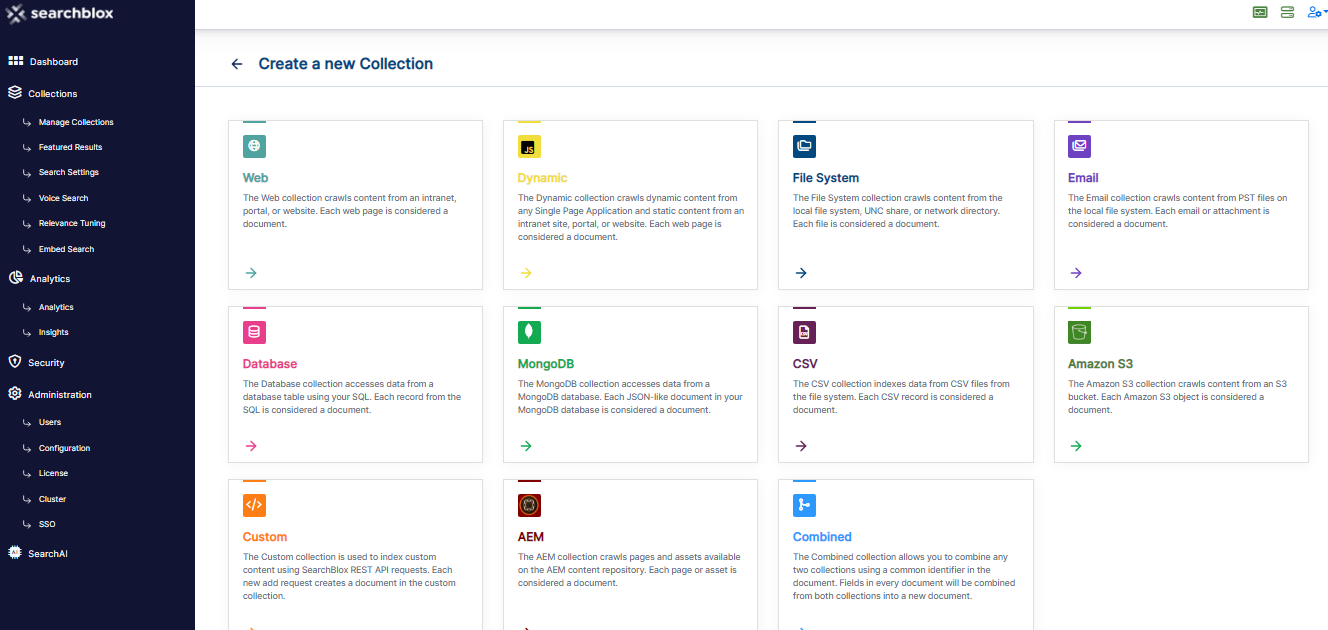Screen dimensions: 1328x630
Task: Click the MongoDB collection title
Action: [x=546, y=364]
